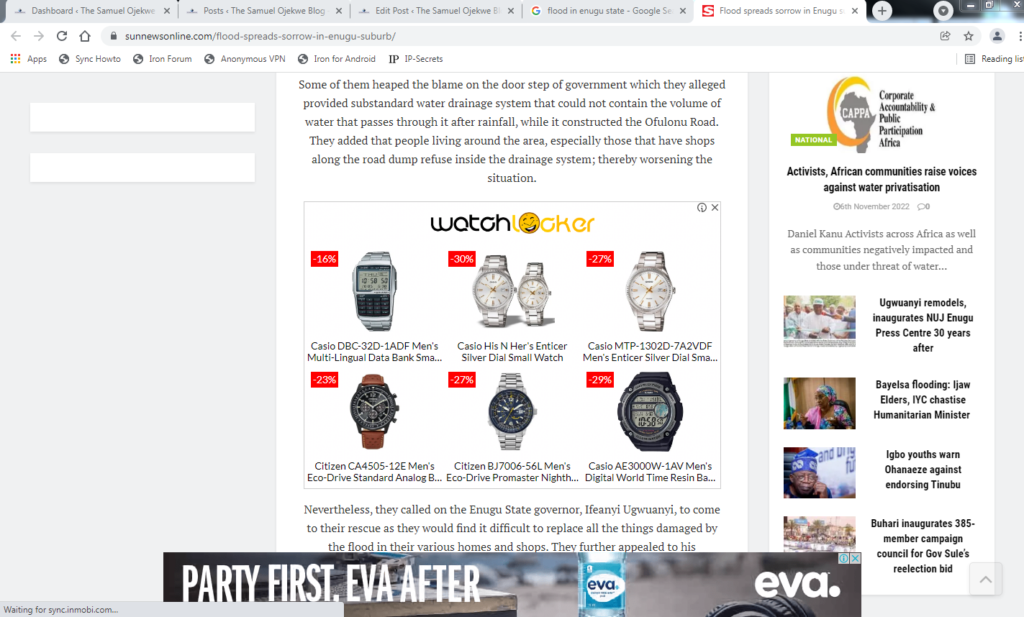
Task: Close the watchlocker advertisement
Action: 715,208
